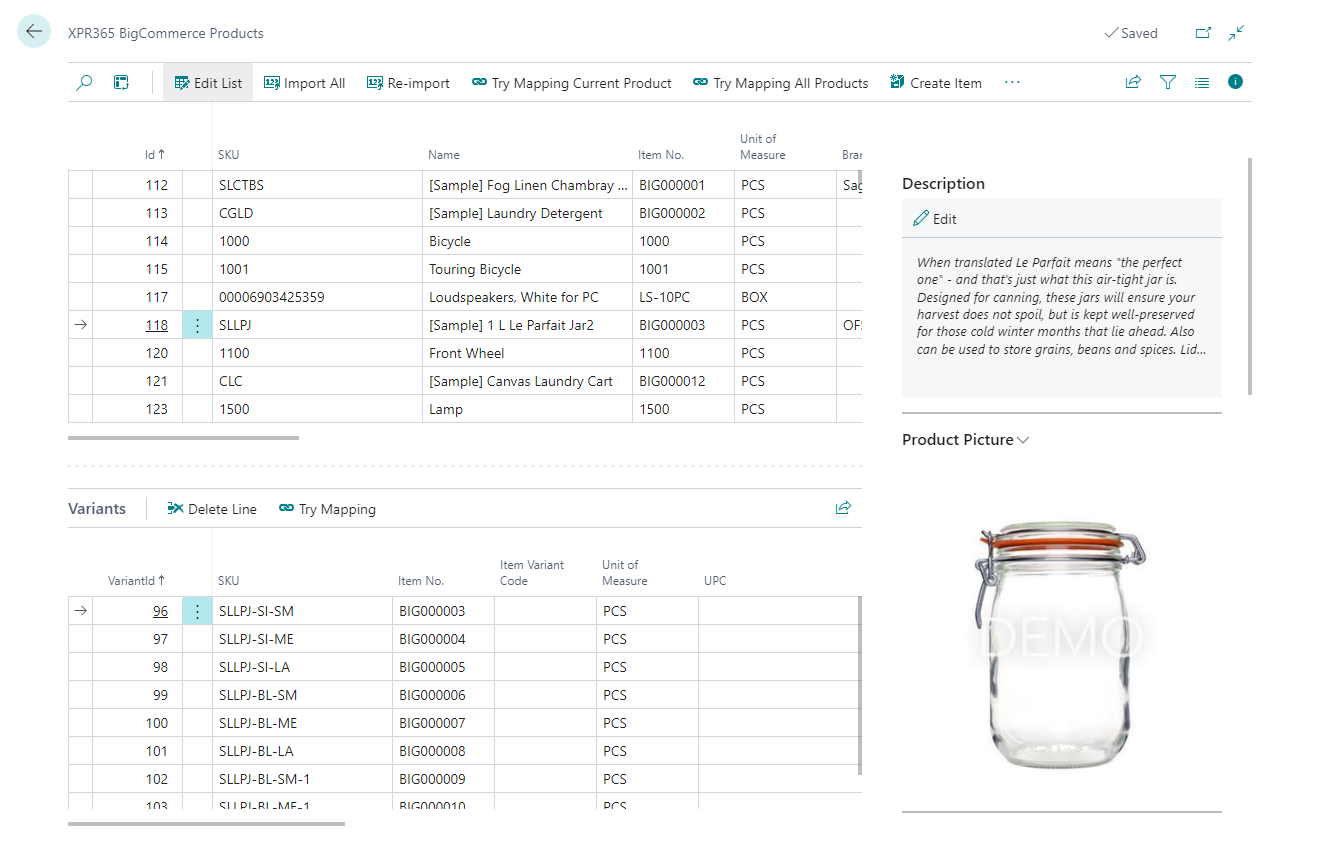Screen dimensions: 1320x852
Task: Click the products Unit of Measure header
Action: tap(763, 147)
